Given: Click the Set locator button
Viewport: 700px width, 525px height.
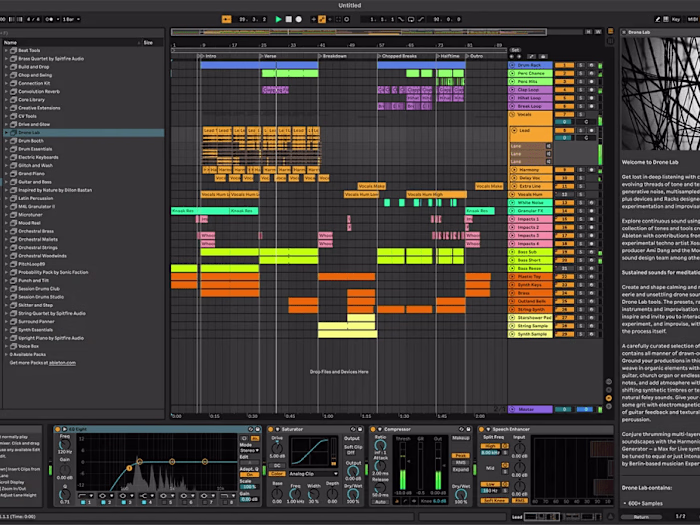Looking at the screenshot, I should 515,50.
